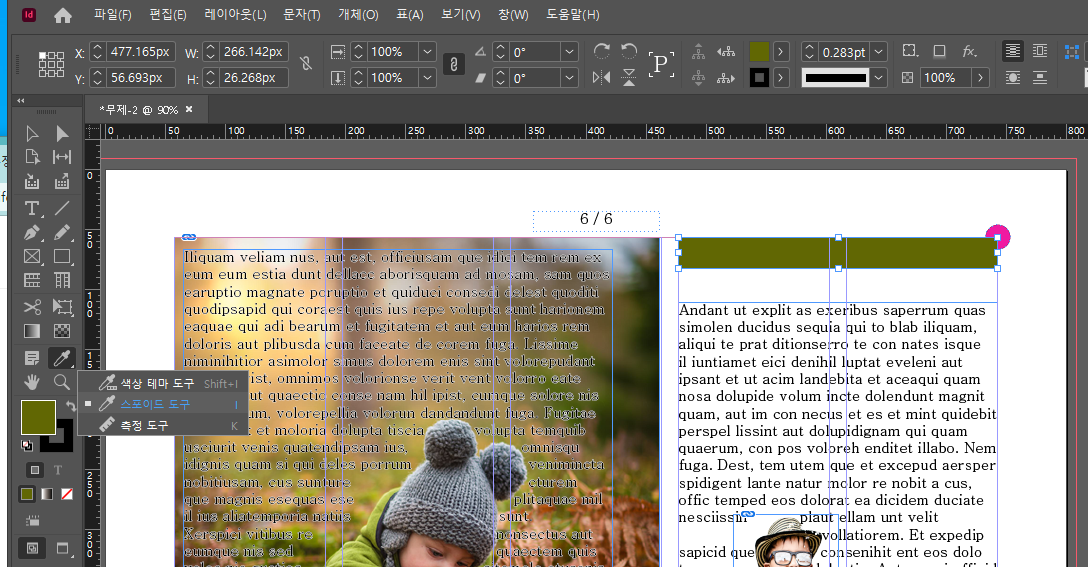Expand the opacity slider arrow

(x=980, y=78)
